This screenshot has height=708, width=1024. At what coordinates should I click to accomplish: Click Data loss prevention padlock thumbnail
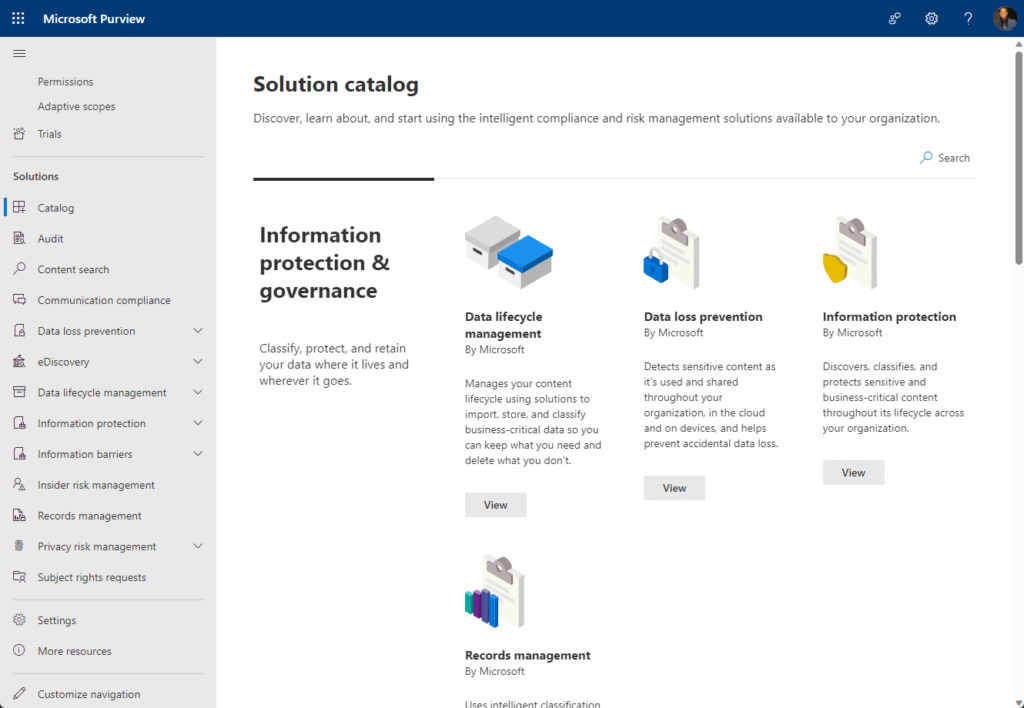click(x=671, y=253)
